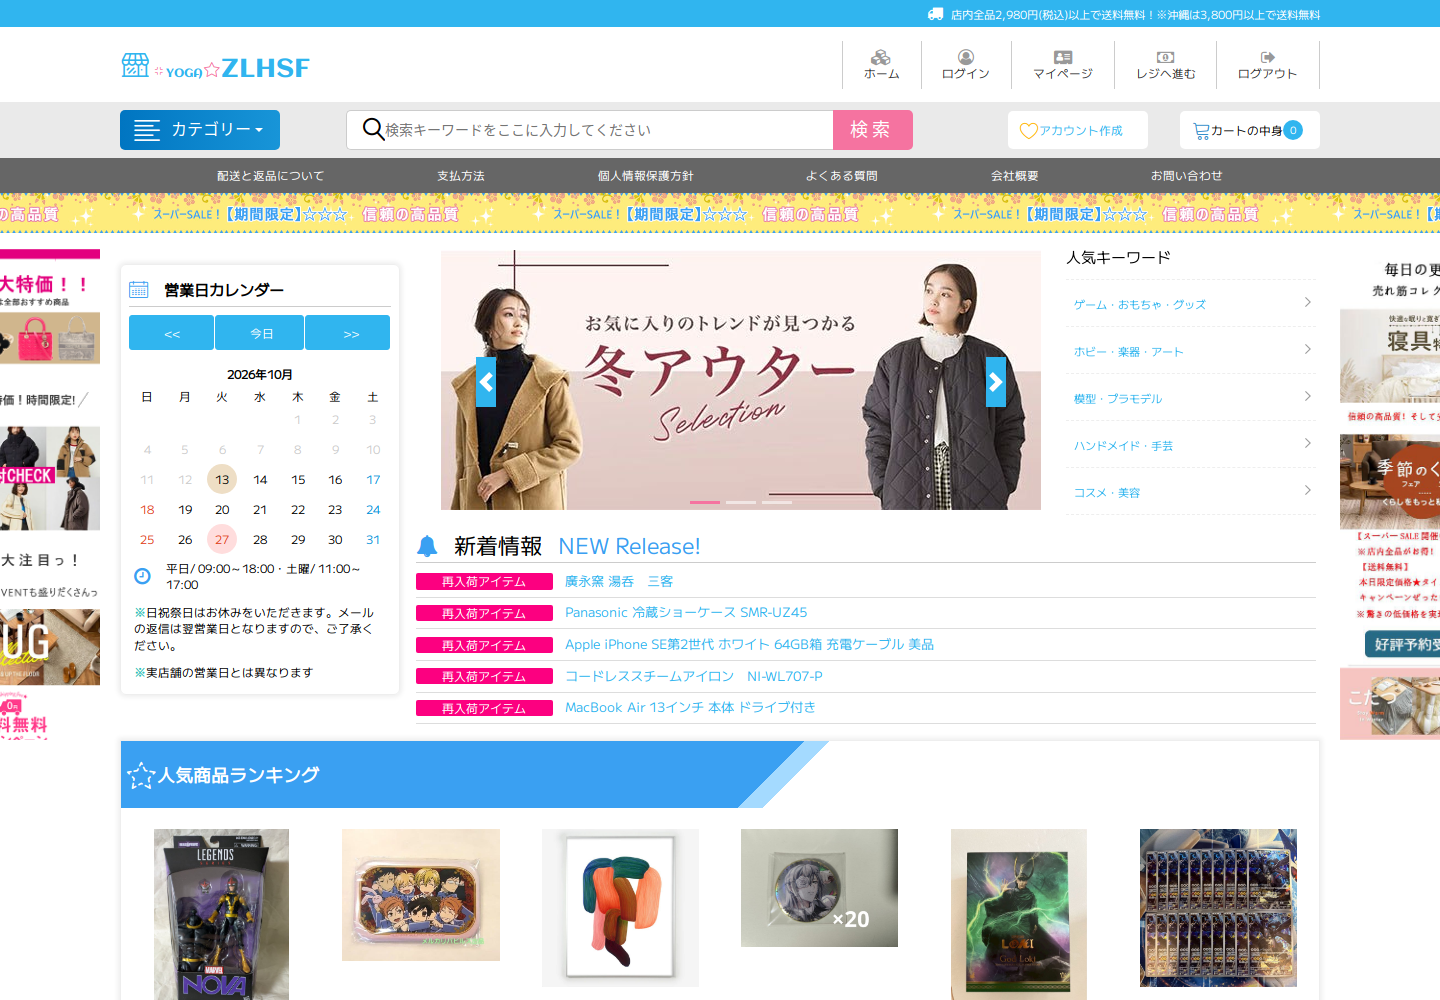Select date 13 in the calendar

(222, 480)
